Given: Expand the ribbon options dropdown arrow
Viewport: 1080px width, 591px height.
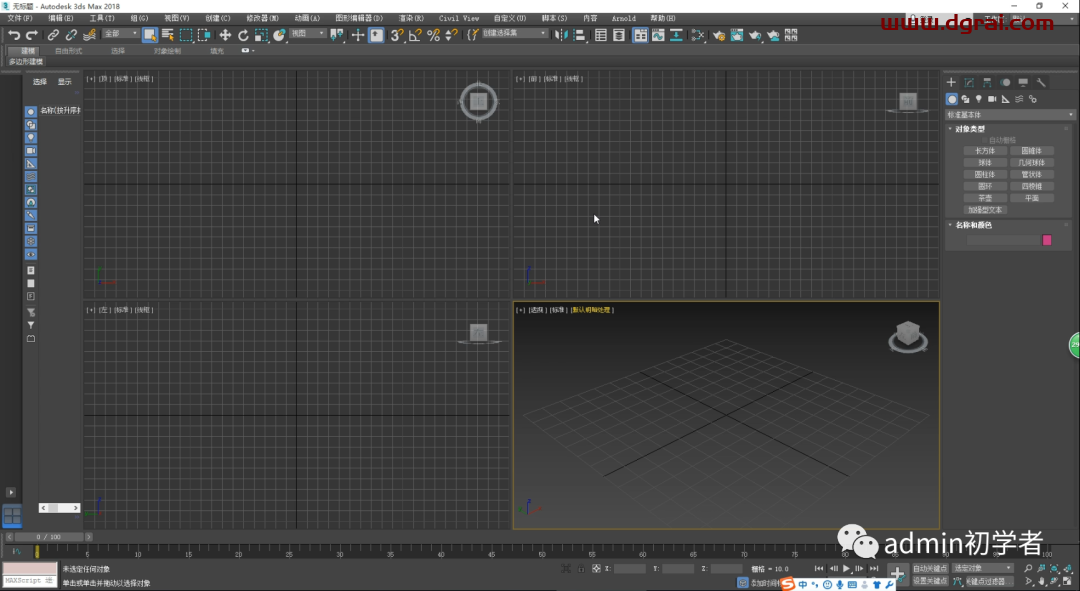Looking at the screenshot, I should click(x=253, y=50).
